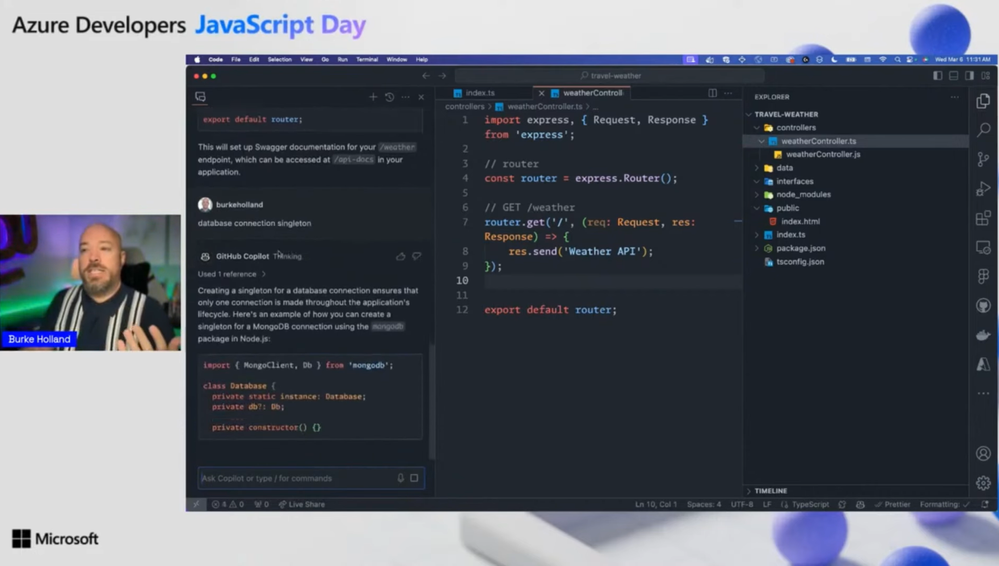Toggle Formatting checkmark in status bar
The width and height of the screenshot is (999, 566).
coord(945,504)
